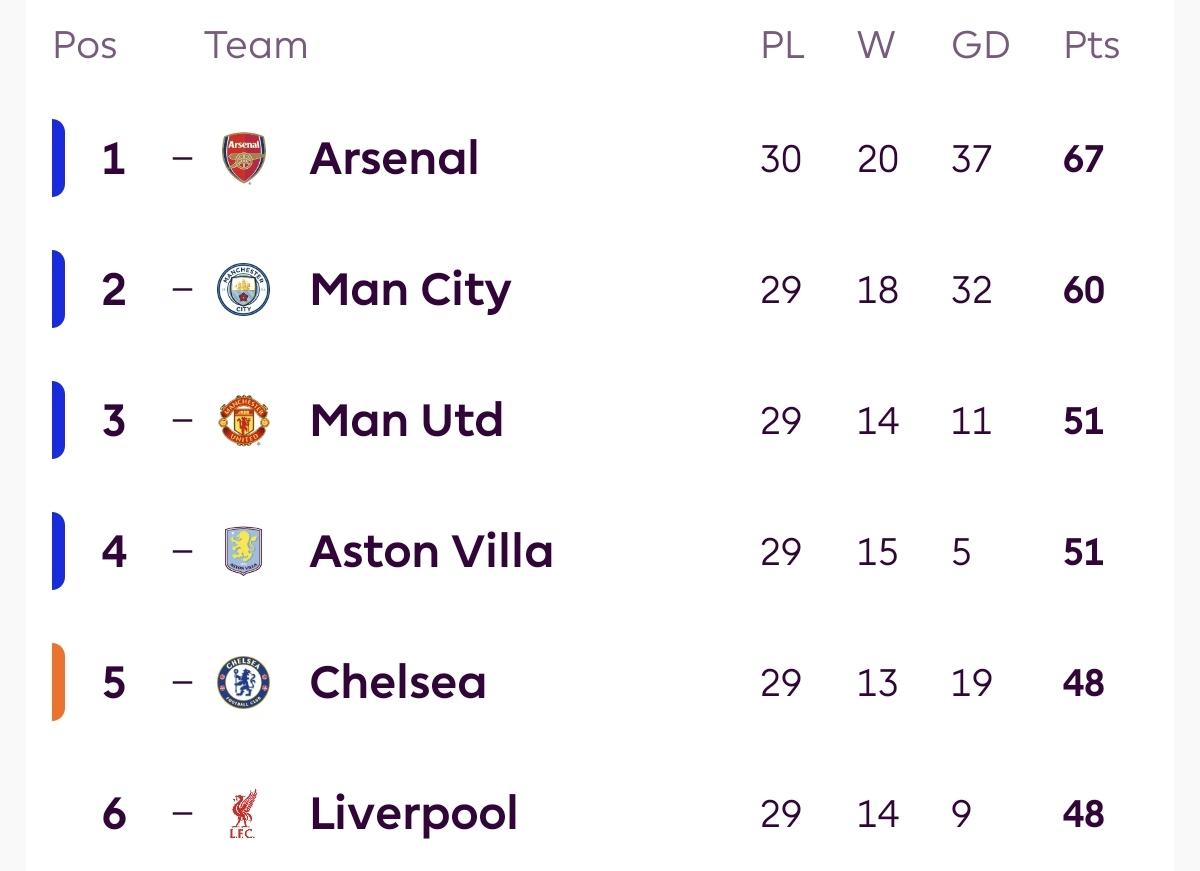This screenshot has height=871, width=1200.
Task: Open the Arsenal team link
Action: (394, 159)
